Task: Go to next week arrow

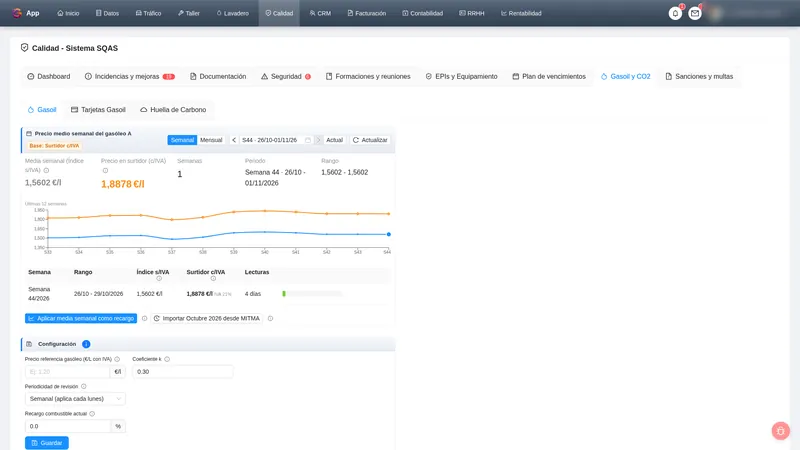Action: point(318,140)
